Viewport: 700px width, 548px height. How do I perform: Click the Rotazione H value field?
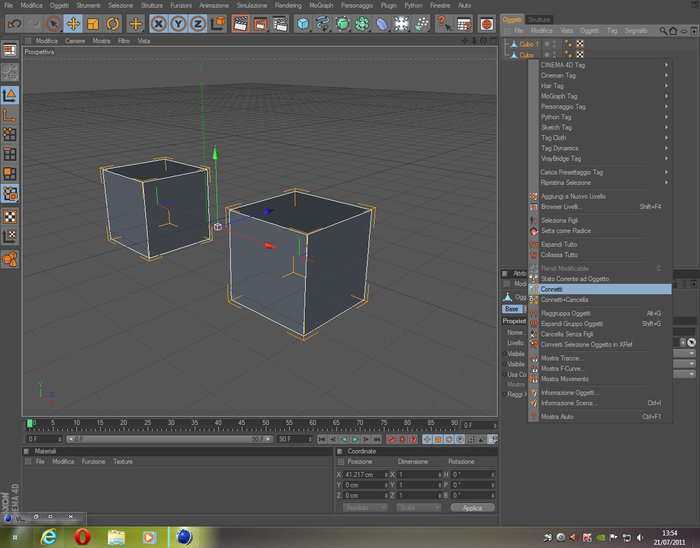pyautogui.click(x=472, y=474)
